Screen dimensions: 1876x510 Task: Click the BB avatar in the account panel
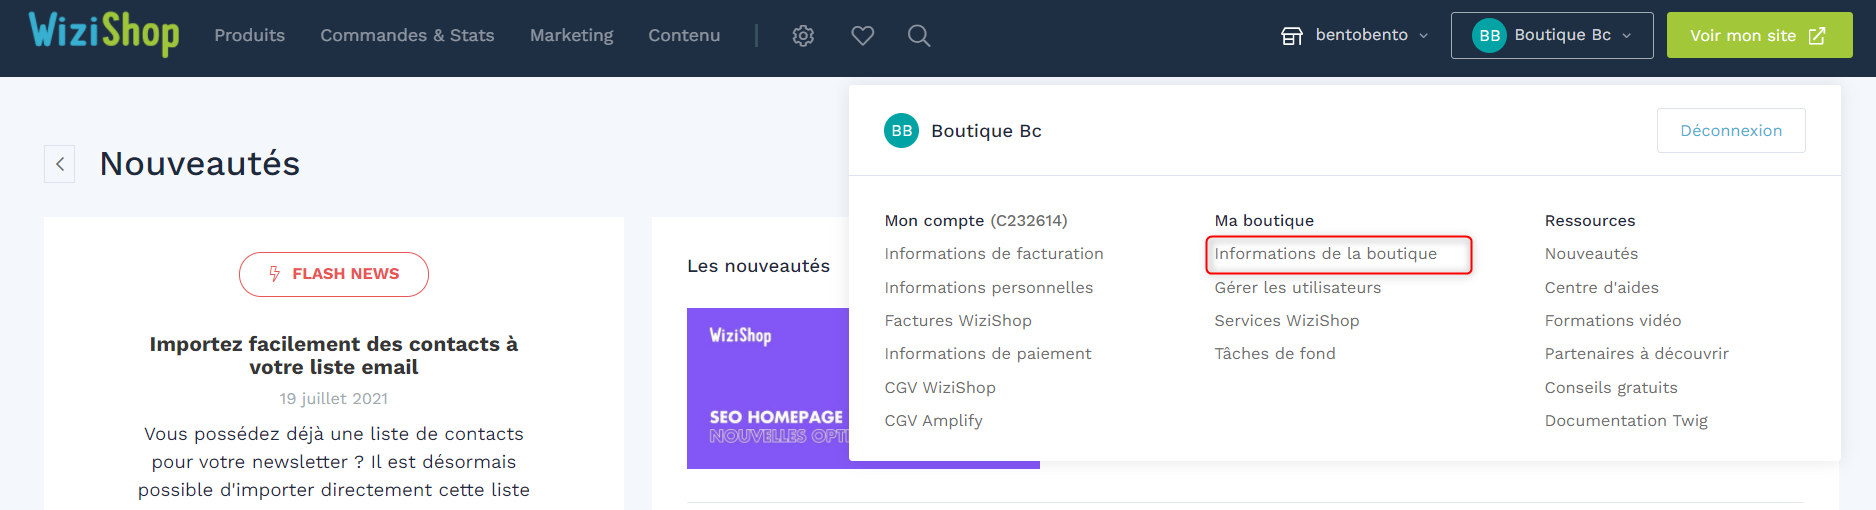901,131
